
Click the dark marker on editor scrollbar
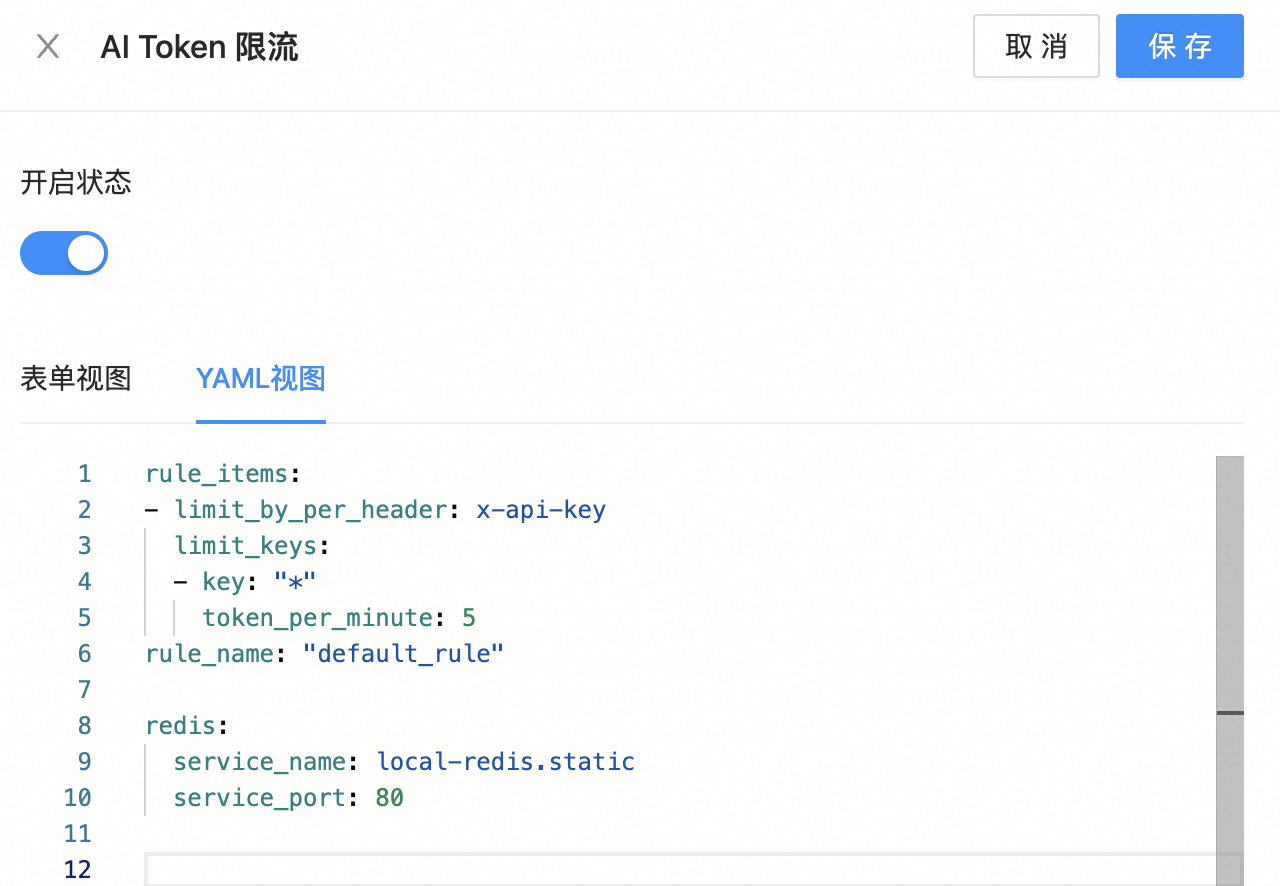1229,713
